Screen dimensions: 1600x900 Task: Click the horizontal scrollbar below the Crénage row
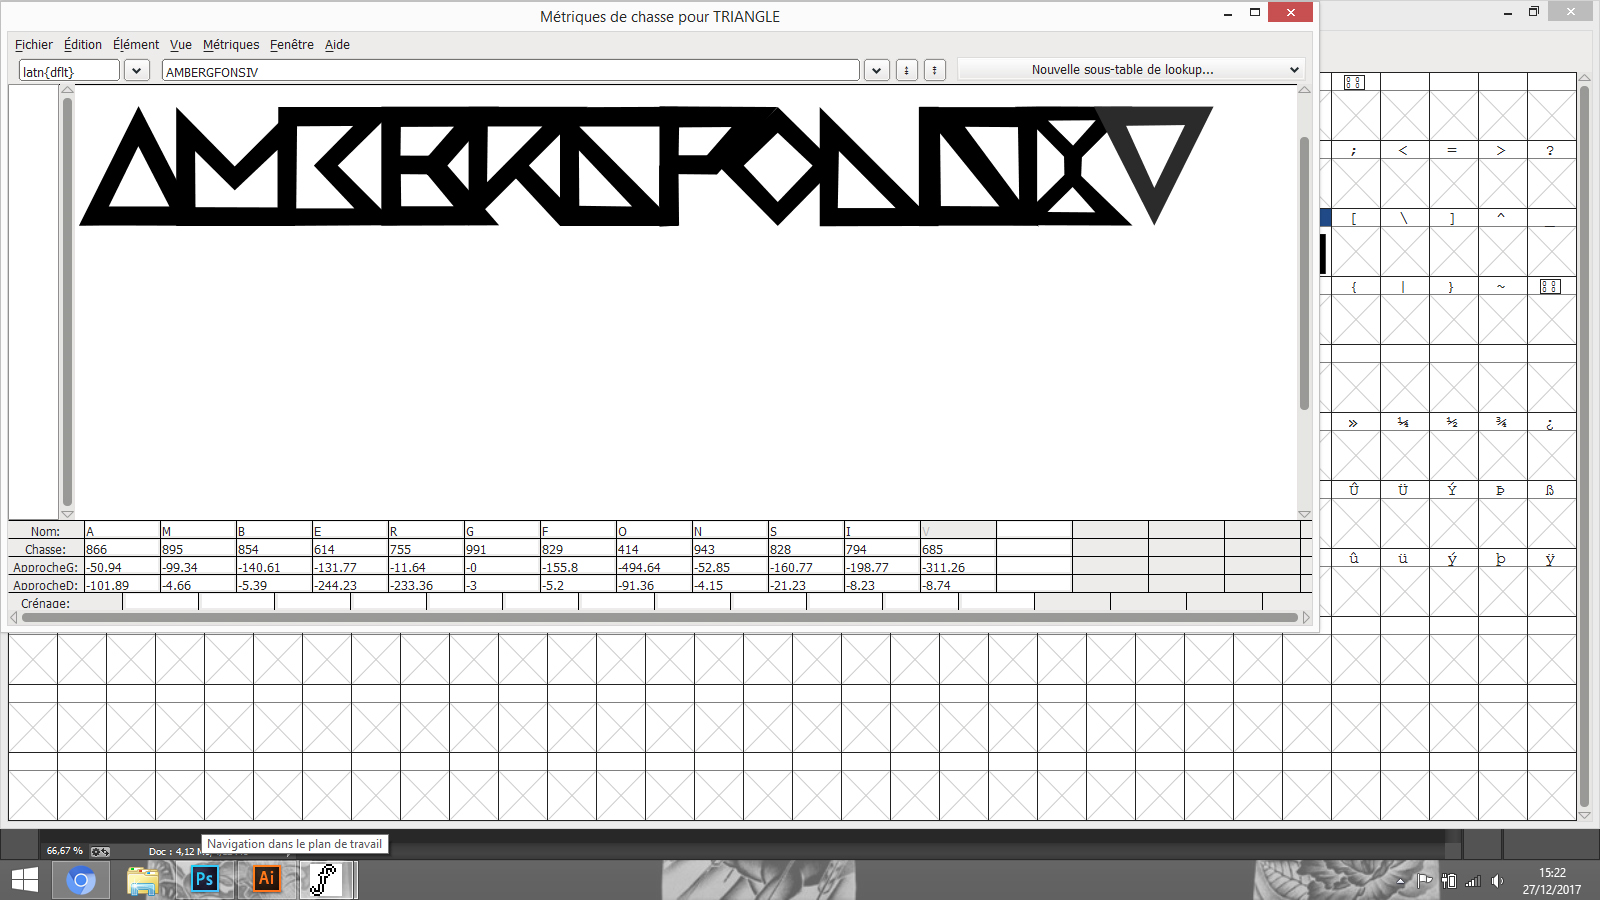pos(659,617)
